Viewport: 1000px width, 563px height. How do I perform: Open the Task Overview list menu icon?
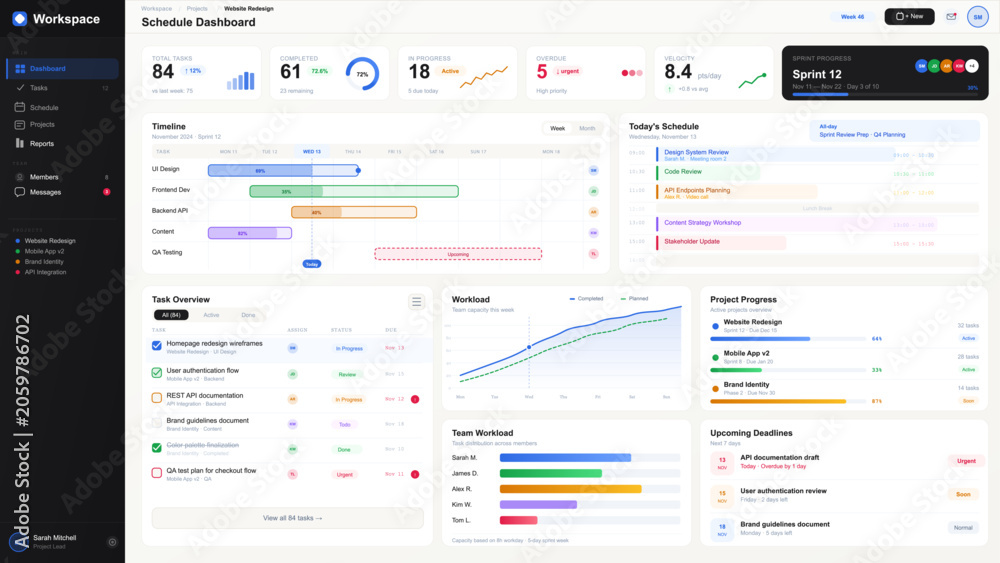point(416,302)
